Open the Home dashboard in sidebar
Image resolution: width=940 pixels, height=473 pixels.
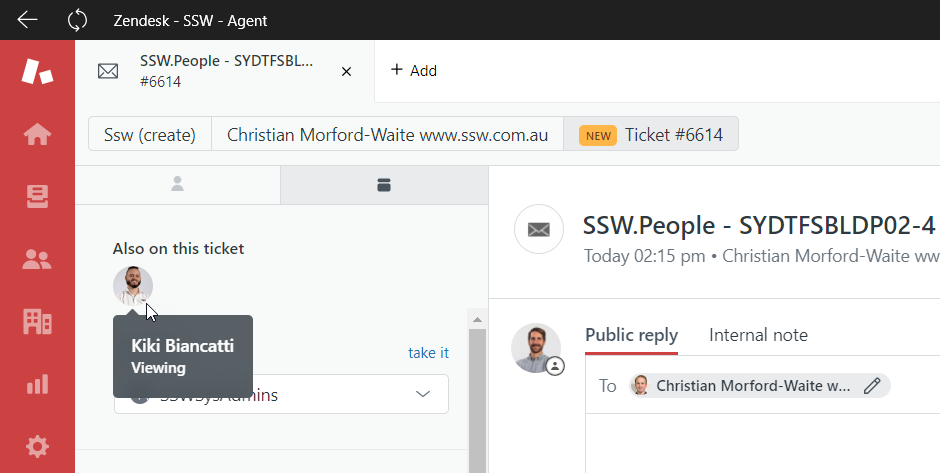point(37,134)
